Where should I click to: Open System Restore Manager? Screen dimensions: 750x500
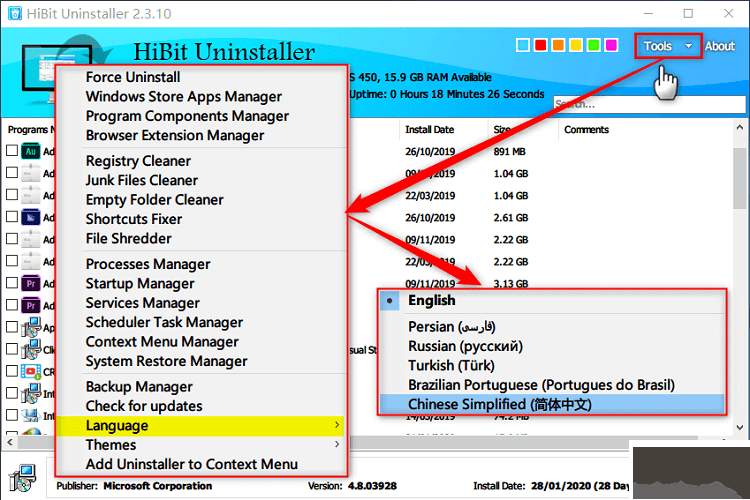pyautogui.click(x=166, y=361)
